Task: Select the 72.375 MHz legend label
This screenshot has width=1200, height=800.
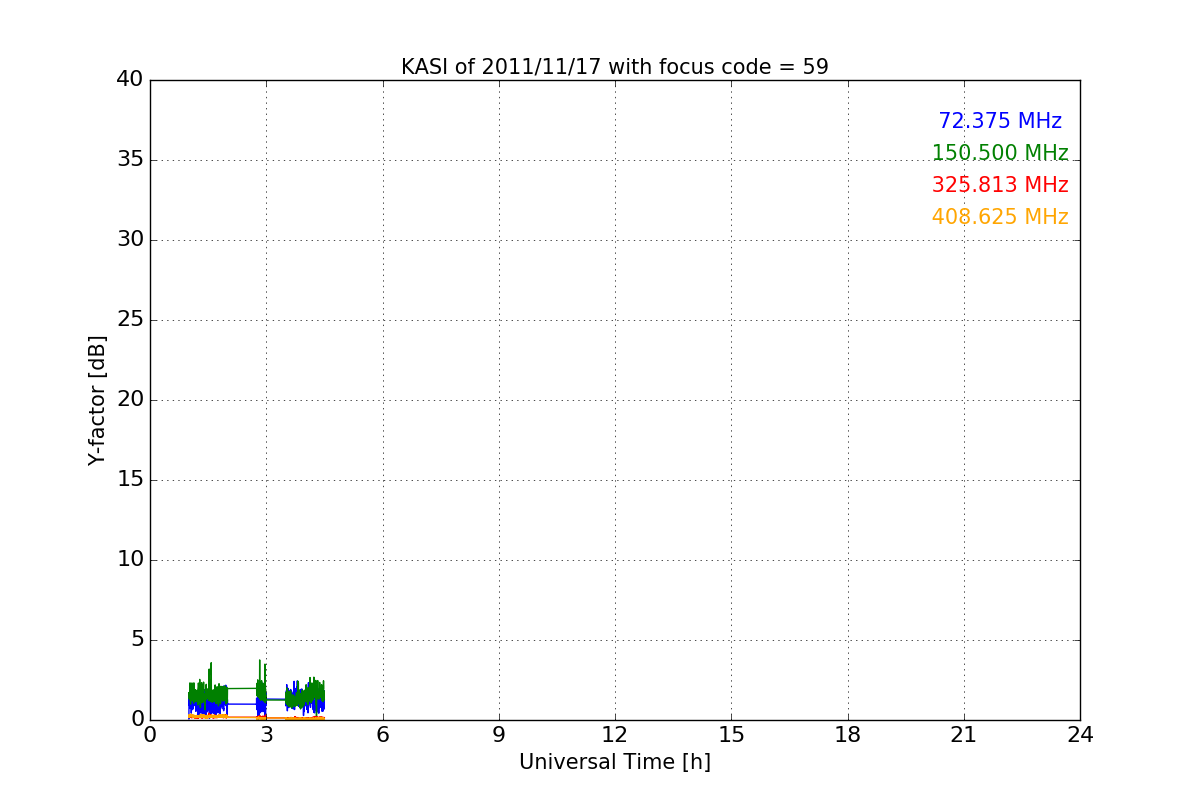Action: click(x=1000, y=121)
